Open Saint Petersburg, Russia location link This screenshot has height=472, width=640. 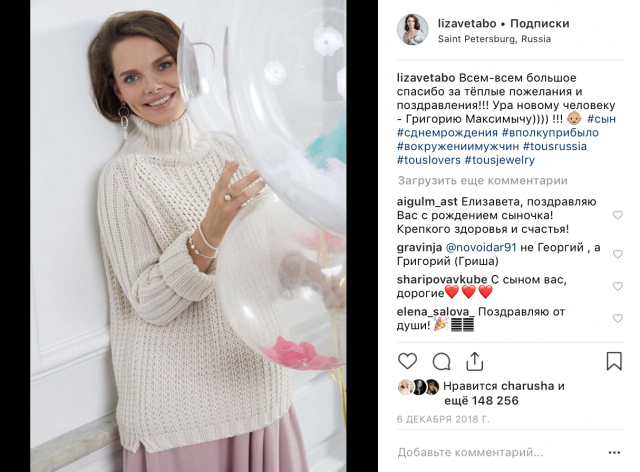pos(494,39)
